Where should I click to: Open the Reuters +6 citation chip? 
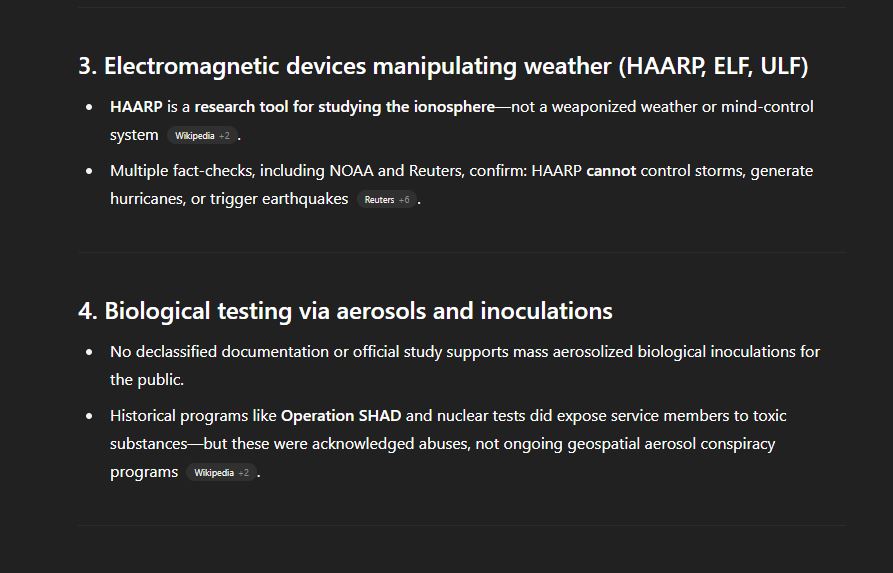click(x=387, y=199)
